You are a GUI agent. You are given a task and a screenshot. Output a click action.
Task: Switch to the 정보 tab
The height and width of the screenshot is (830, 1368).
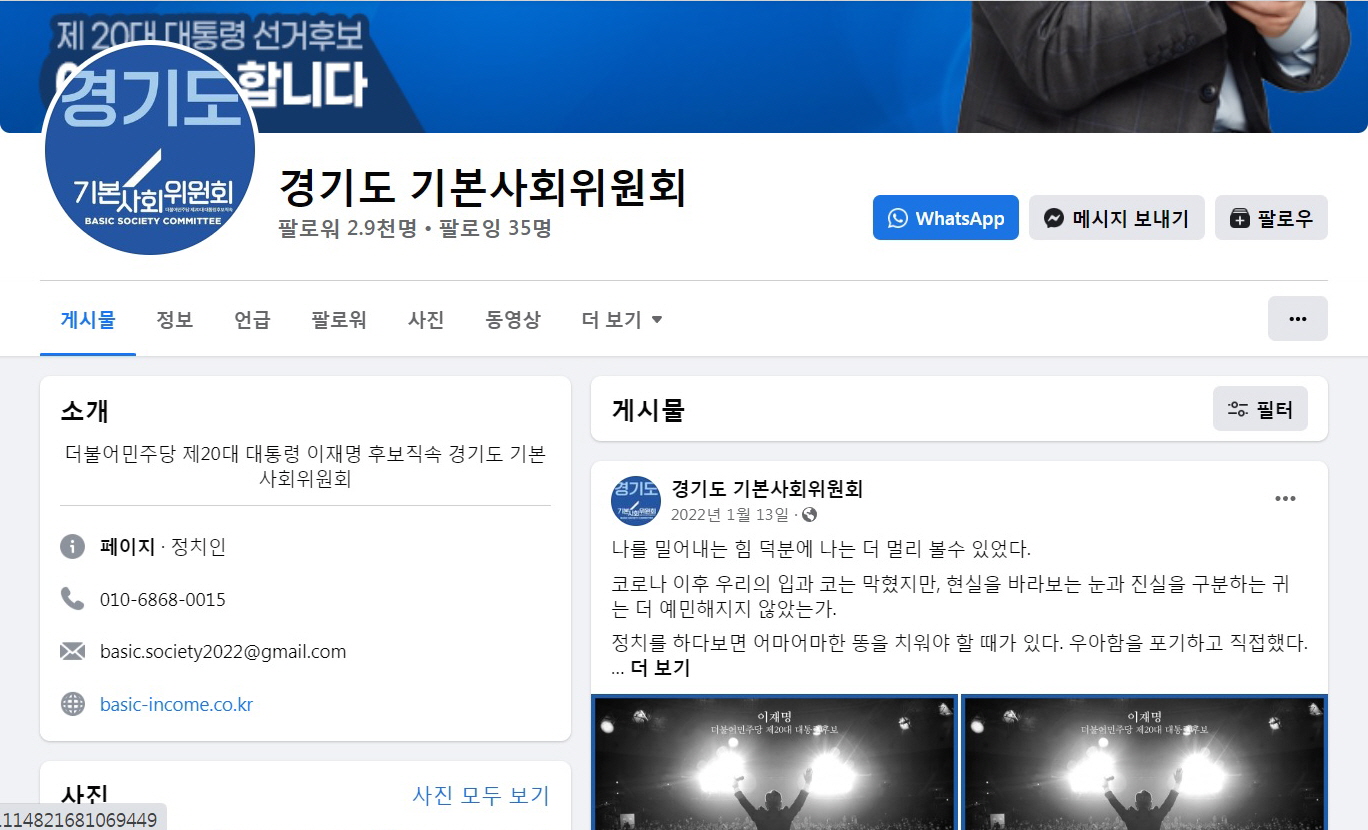[x=174, y=320]
